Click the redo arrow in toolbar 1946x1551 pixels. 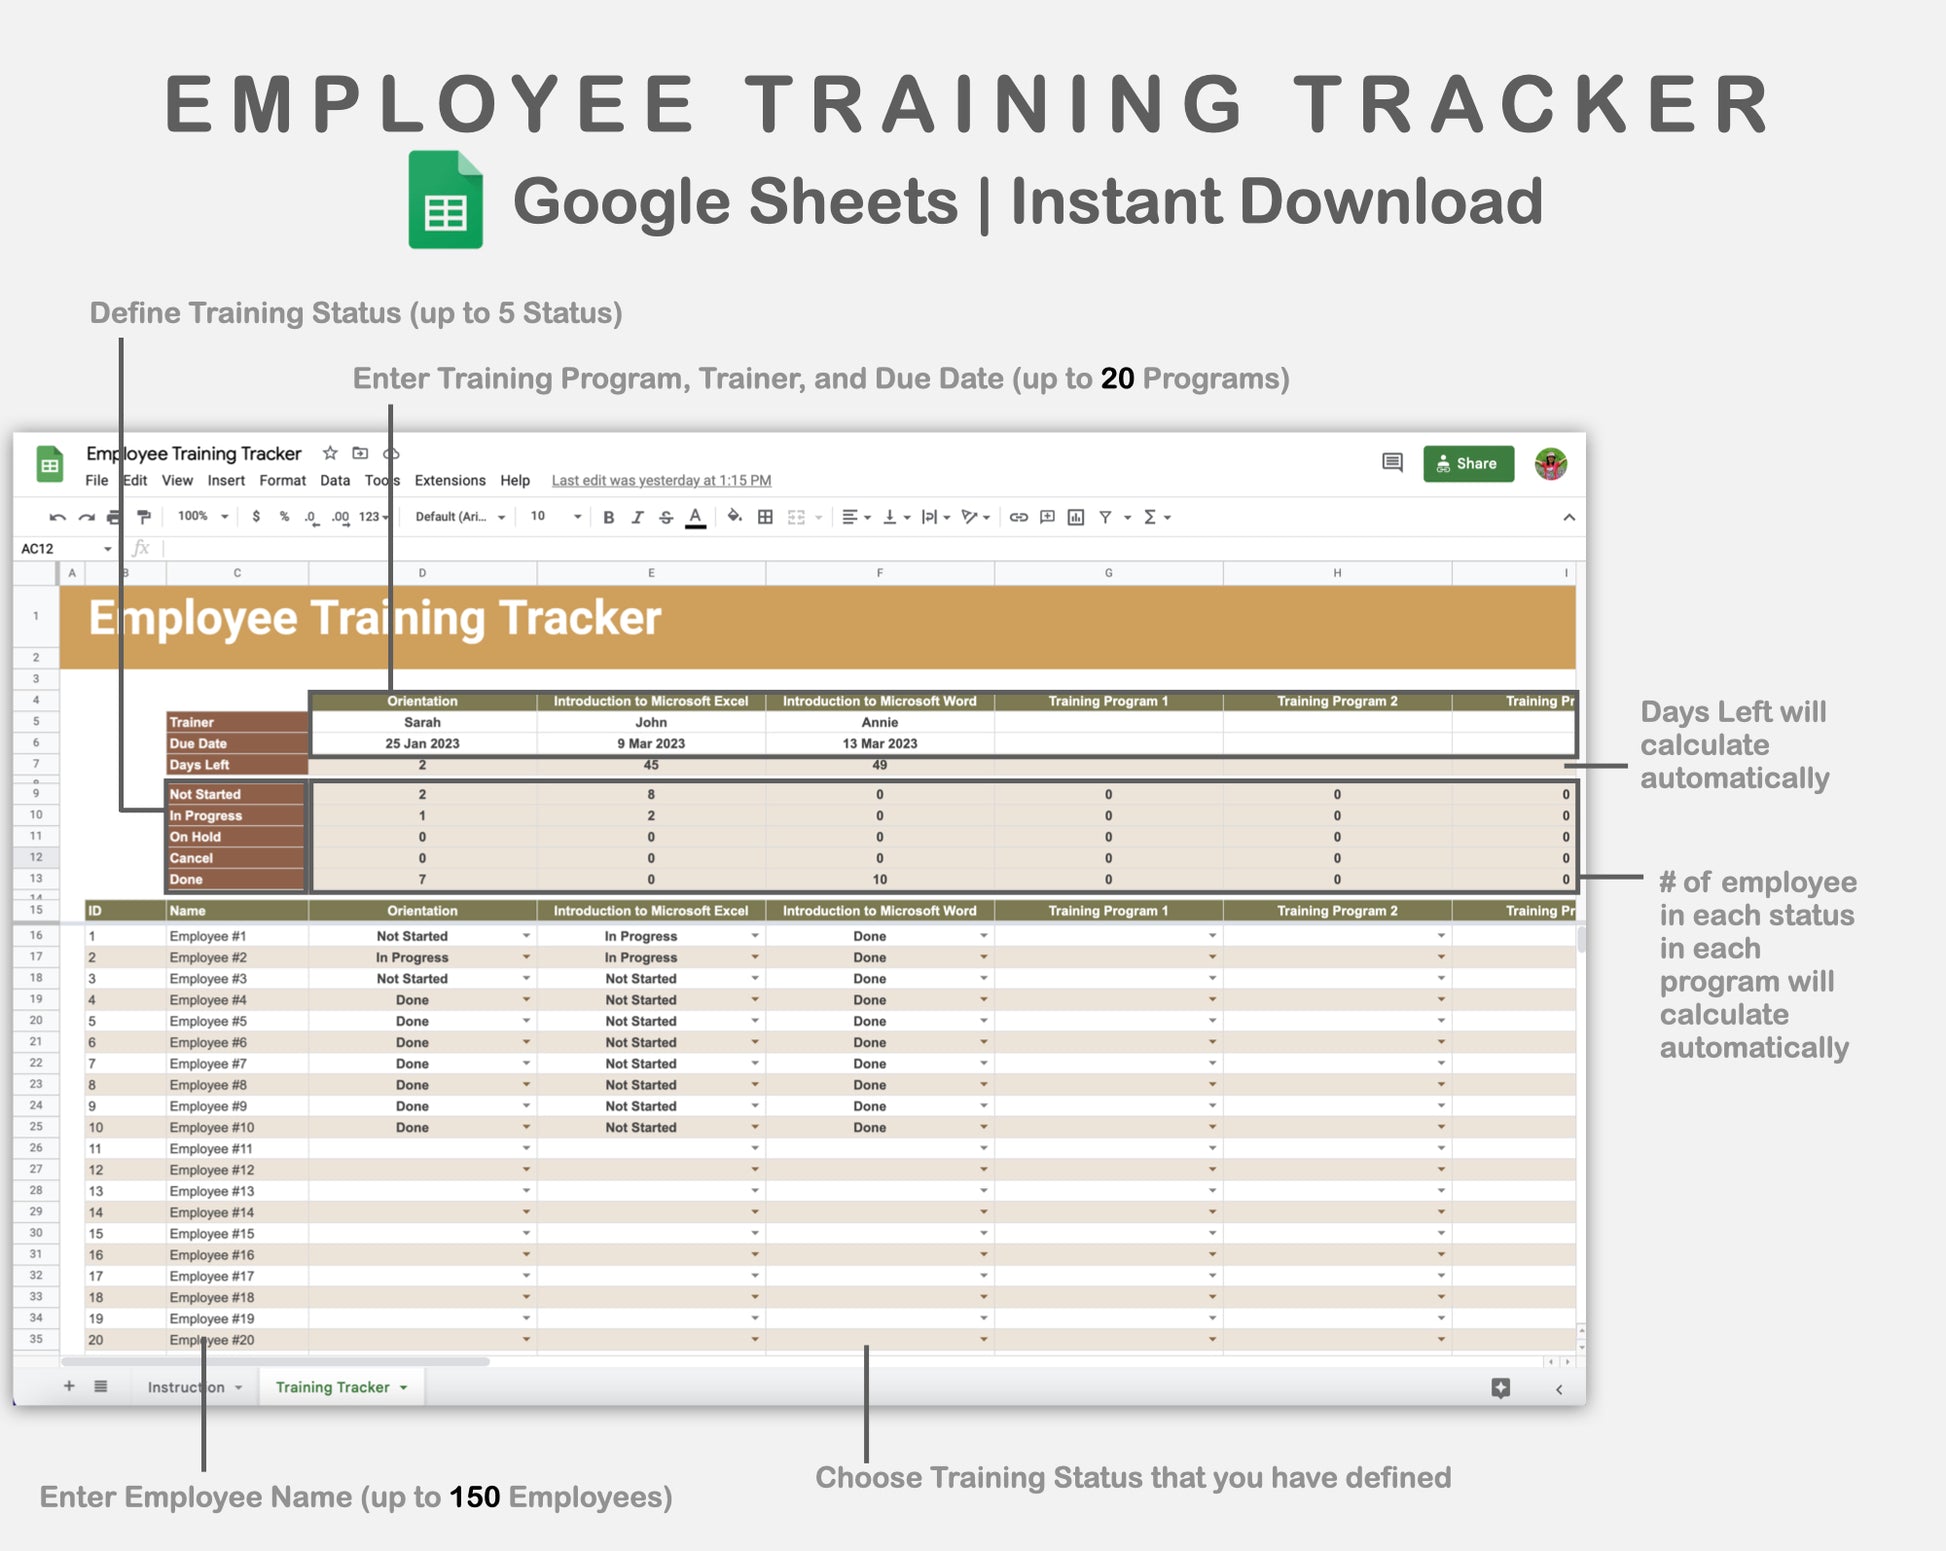tap(87, 517)
